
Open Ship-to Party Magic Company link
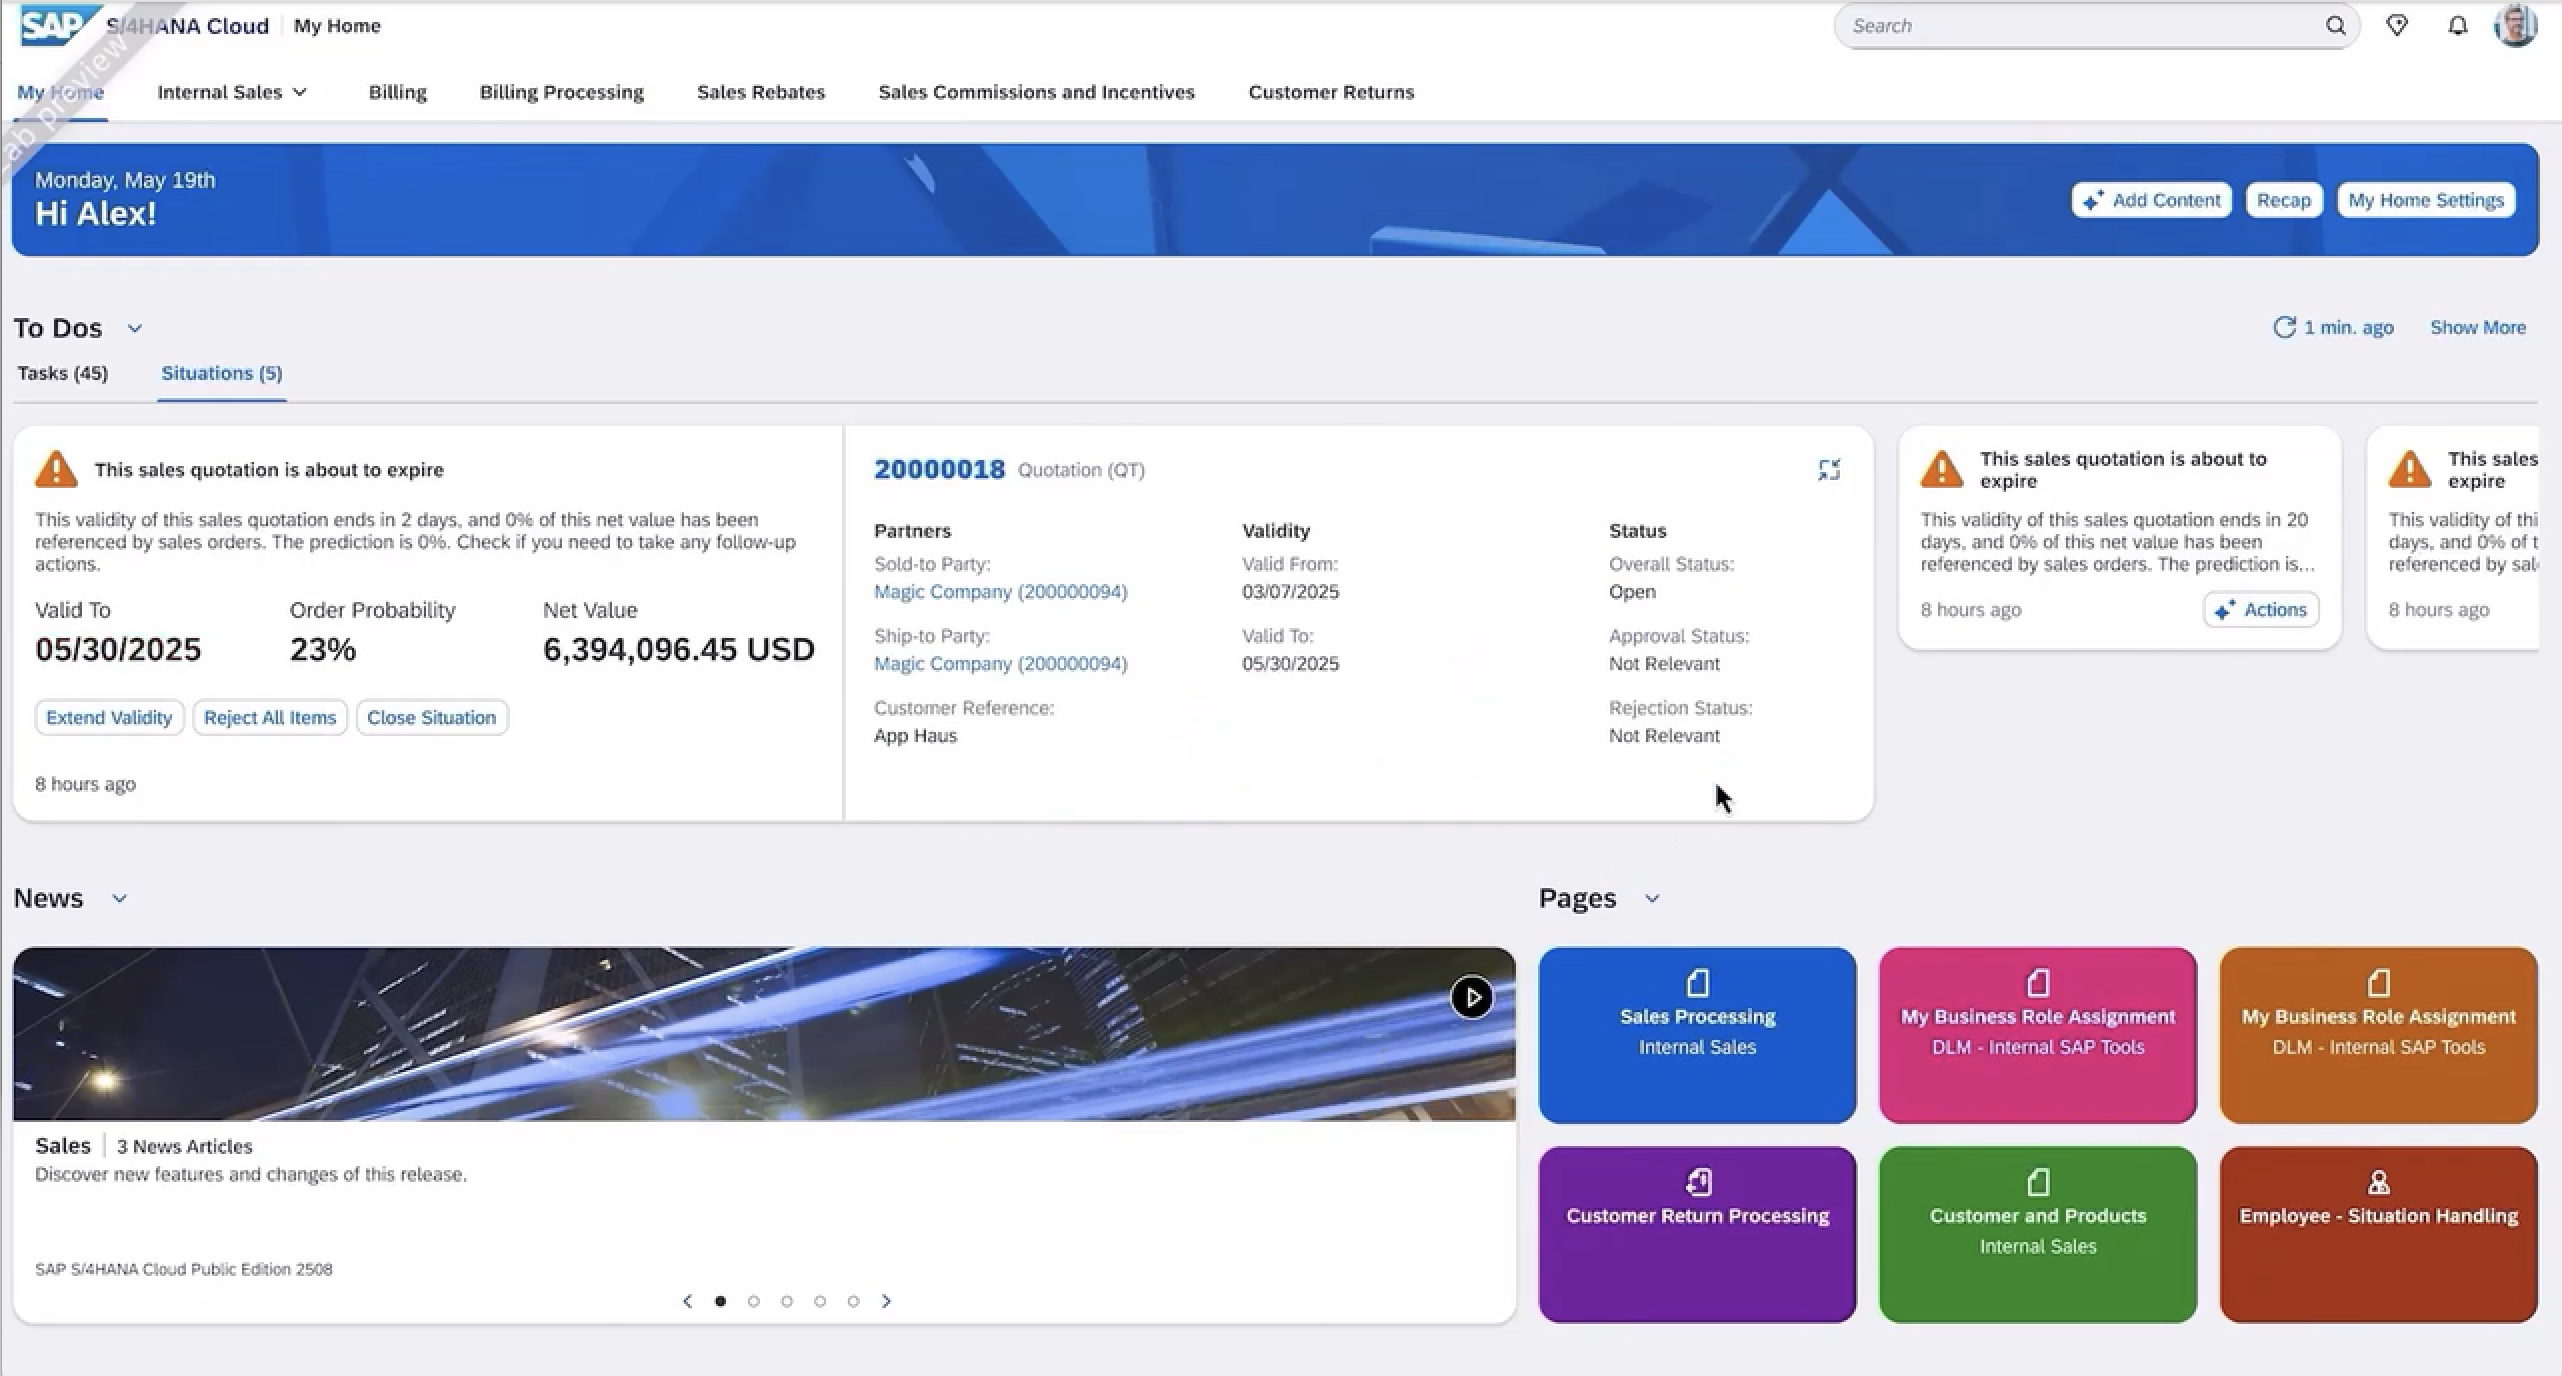pos(1000,663)
